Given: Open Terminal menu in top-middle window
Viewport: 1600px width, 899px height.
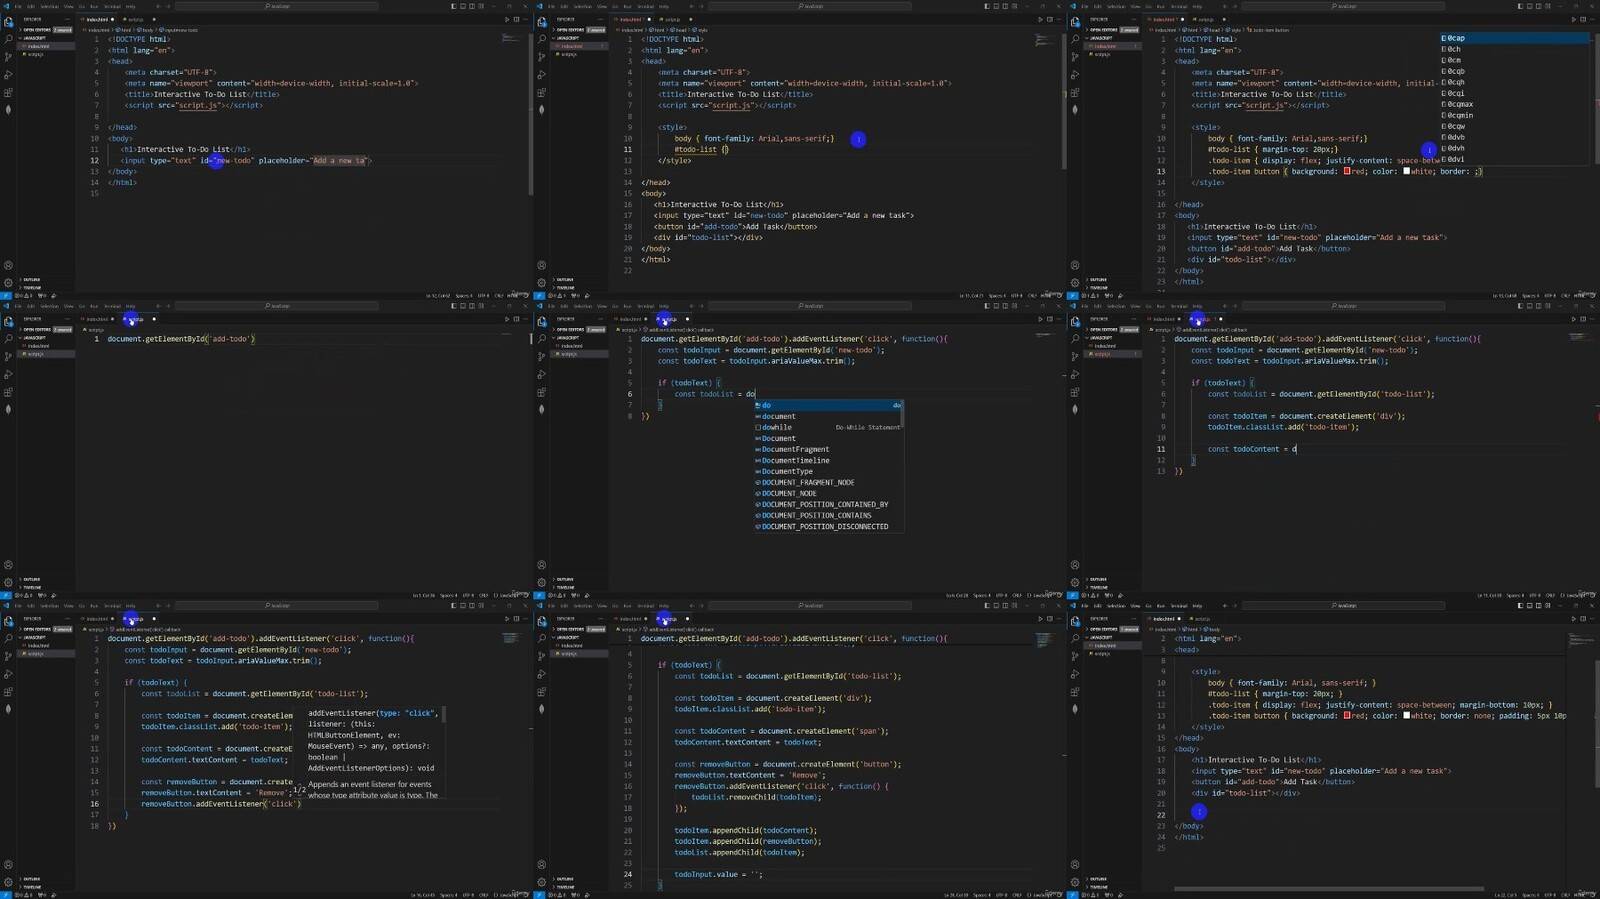Looking at the screenshot, I should coord(645,6).
